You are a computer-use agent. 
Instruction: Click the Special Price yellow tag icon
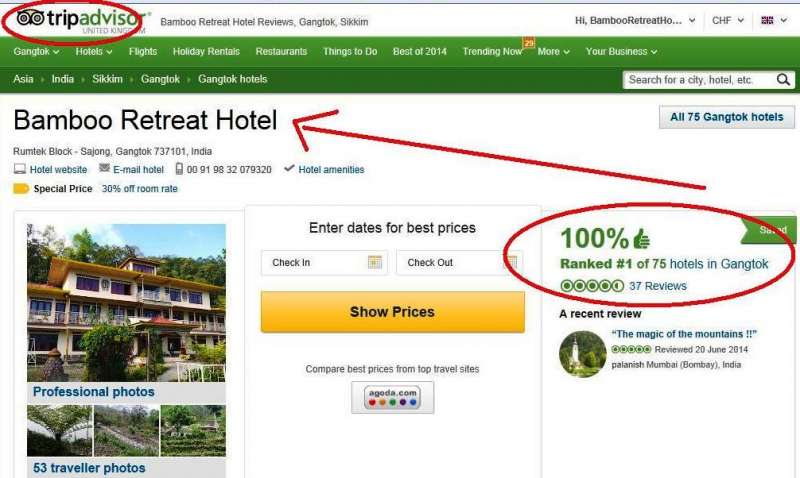(21, 189)
